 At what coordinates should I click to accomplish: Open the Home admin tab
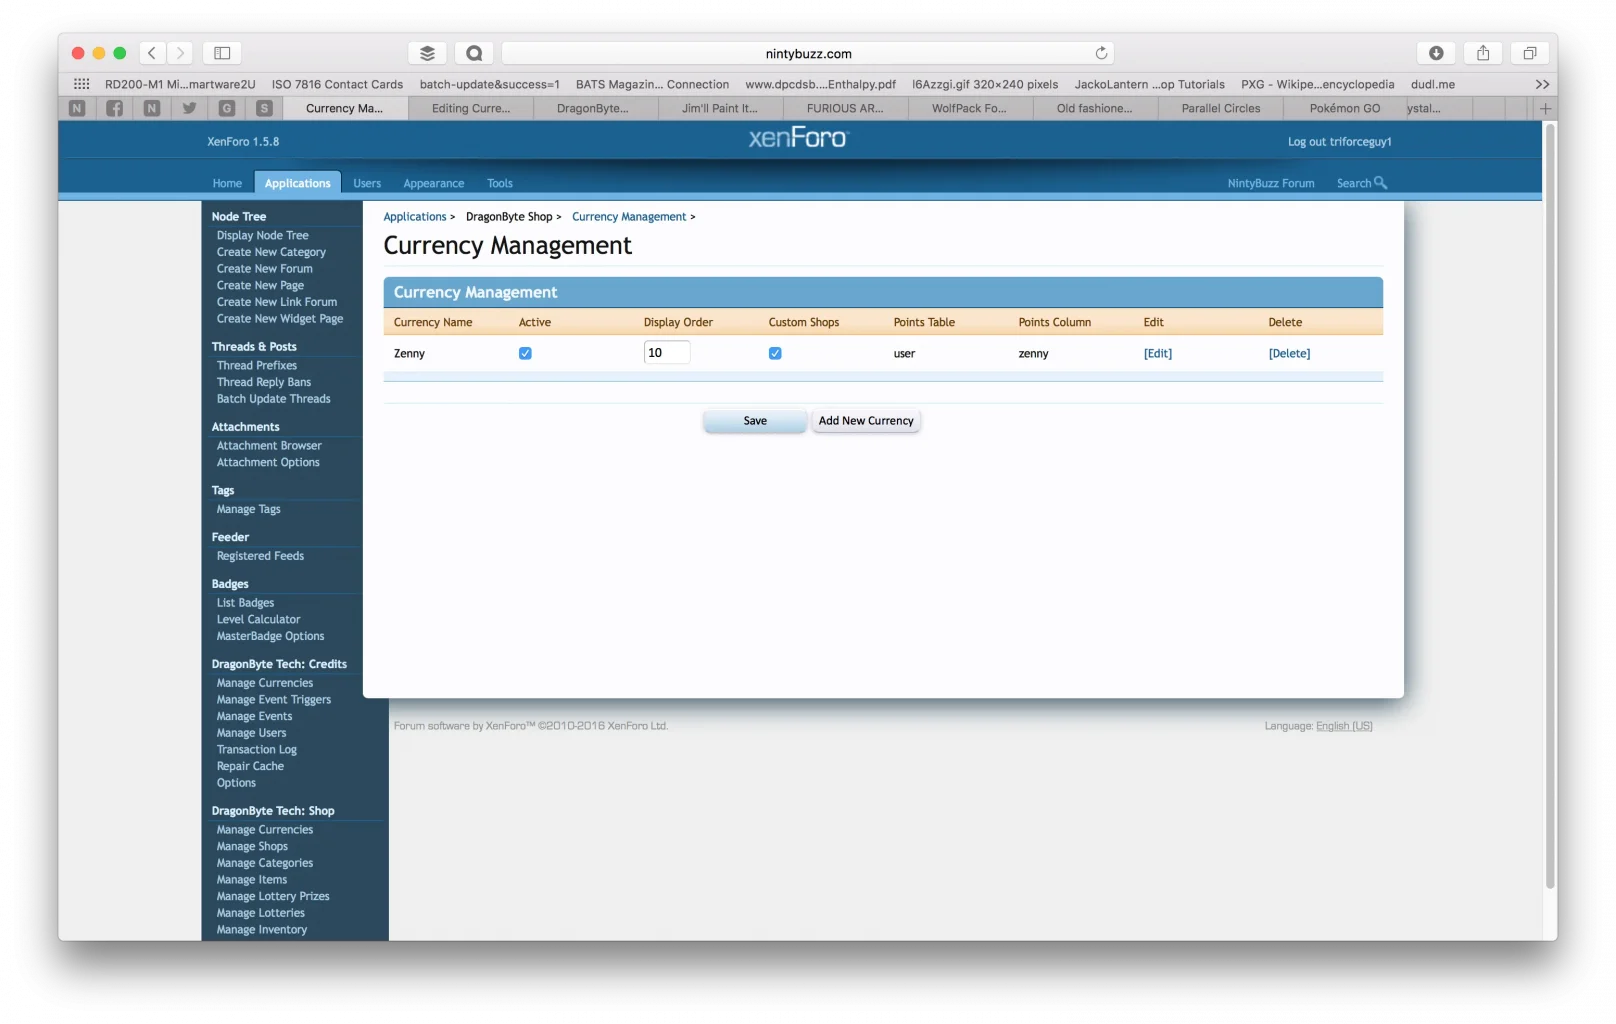point(227,183)
